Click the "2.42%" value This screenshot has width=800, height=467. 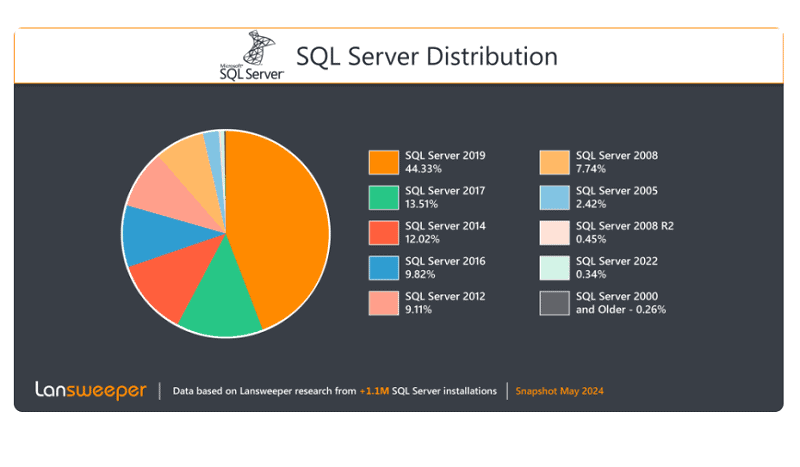(591, 204)
